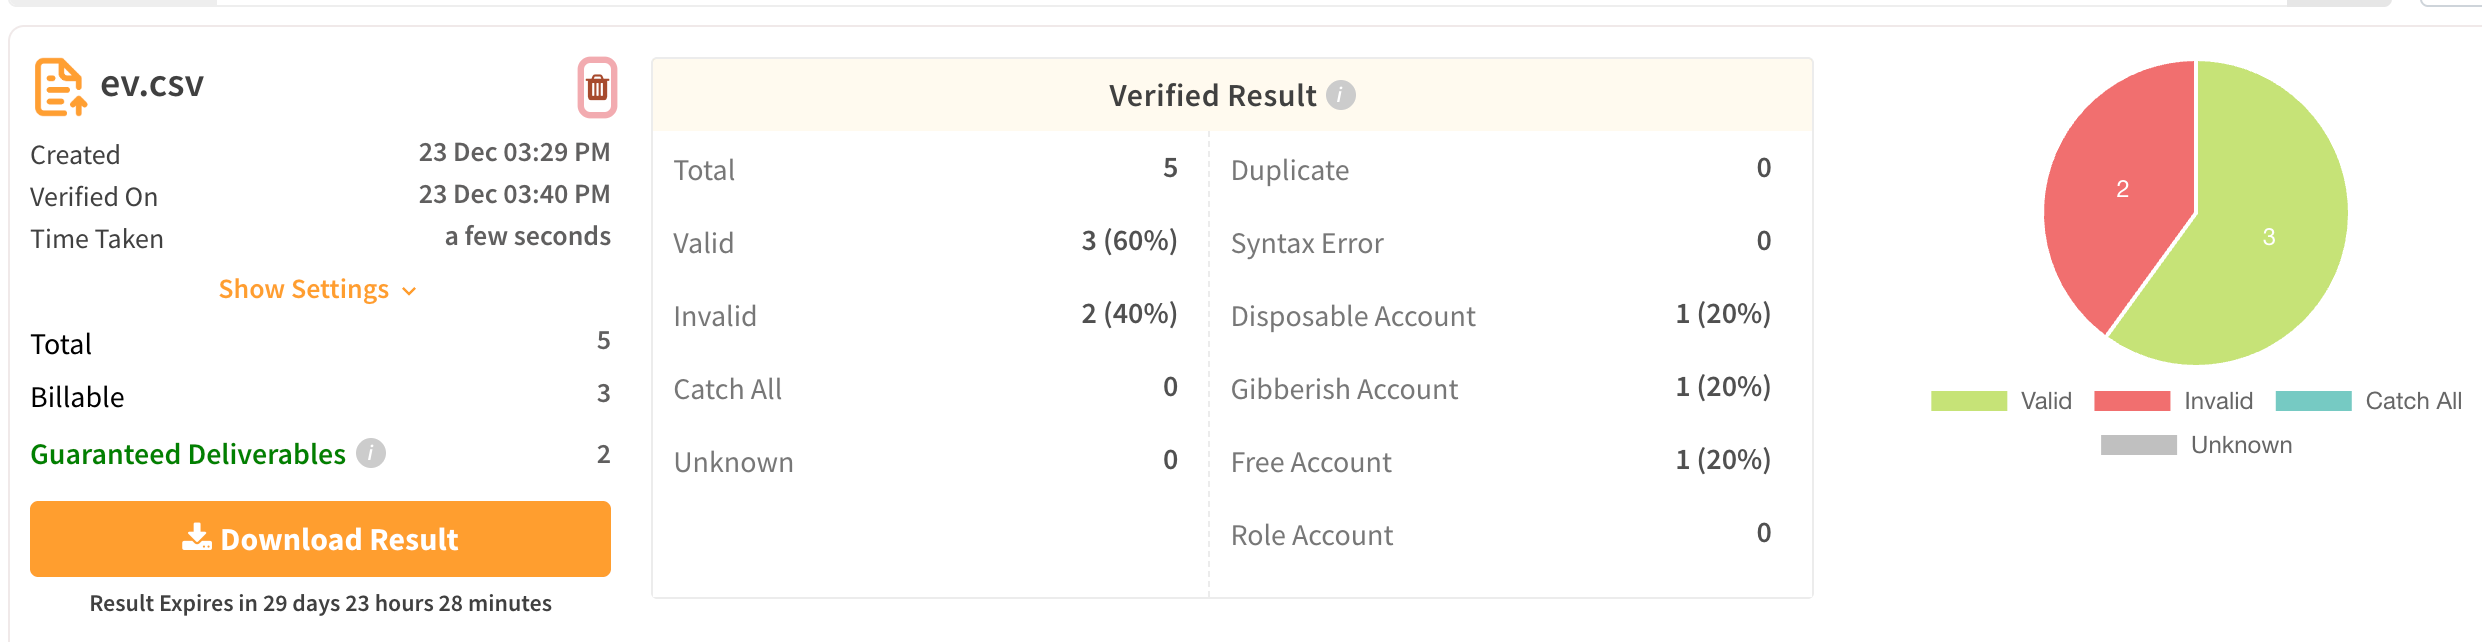Click the download arrow icon inside Download Result
Screen dimensions: 2482x642
pos(197,538)
